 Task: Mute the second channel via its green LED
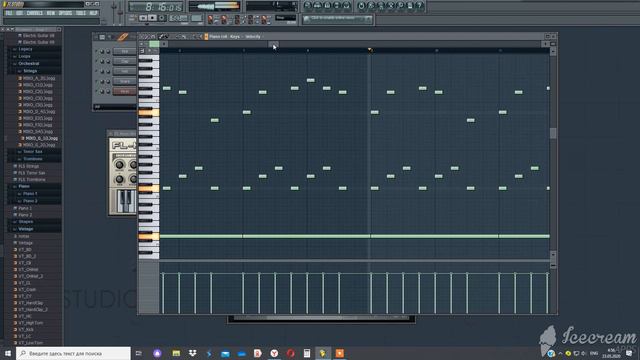coord(97,61)
